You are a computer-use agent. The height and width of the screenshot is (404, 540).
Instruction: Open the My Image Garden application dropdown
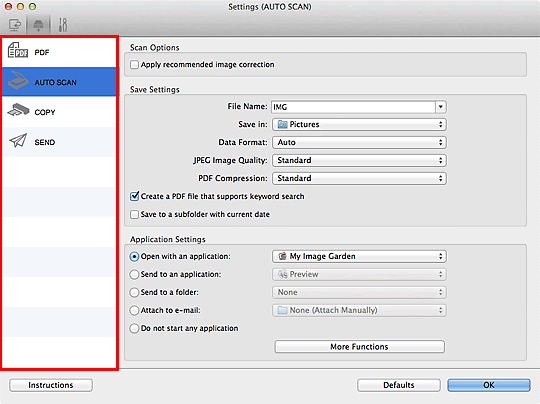pyautogui.click(x=359, y=256)
